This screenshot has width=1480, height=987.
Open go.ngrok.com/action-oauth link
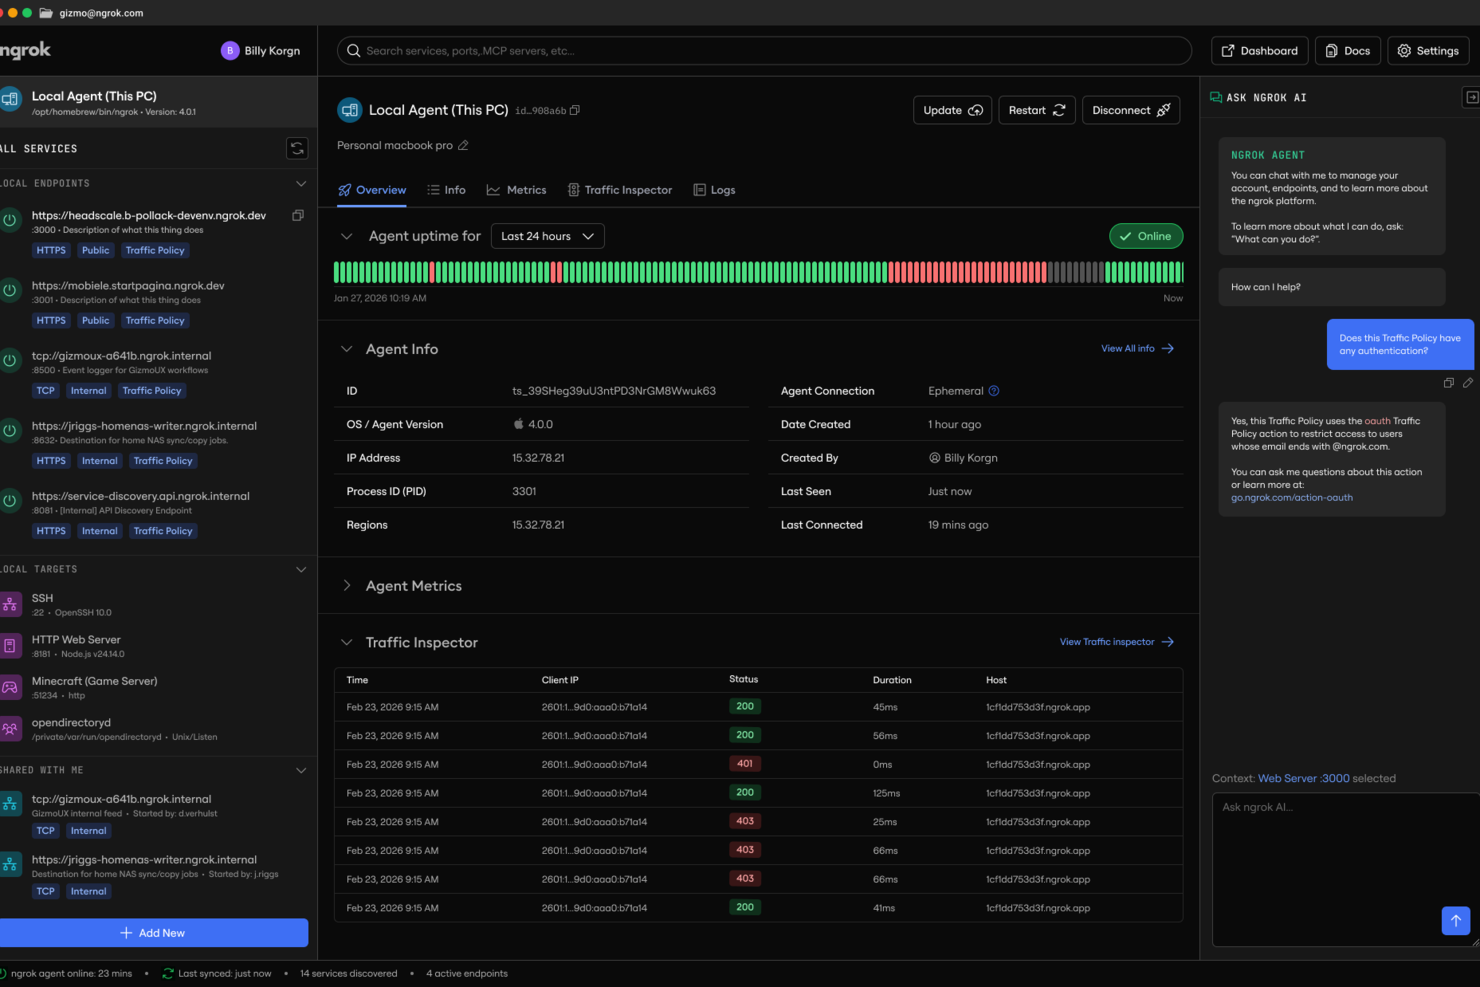tap(1291, 498)
